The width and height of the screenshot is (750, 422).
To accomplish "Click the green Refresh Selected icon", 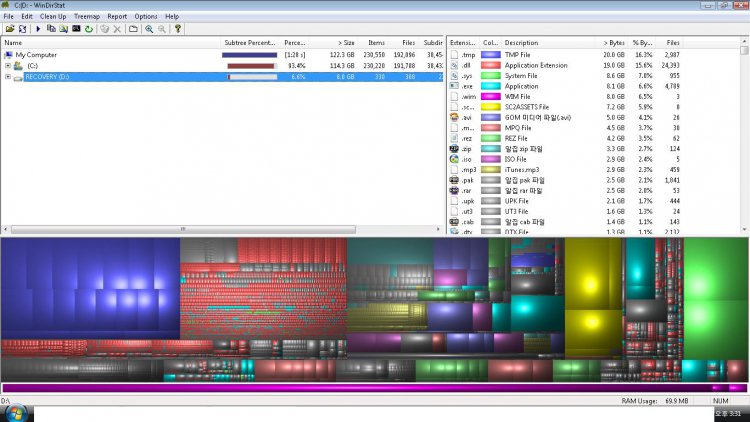I will point(89,29).
